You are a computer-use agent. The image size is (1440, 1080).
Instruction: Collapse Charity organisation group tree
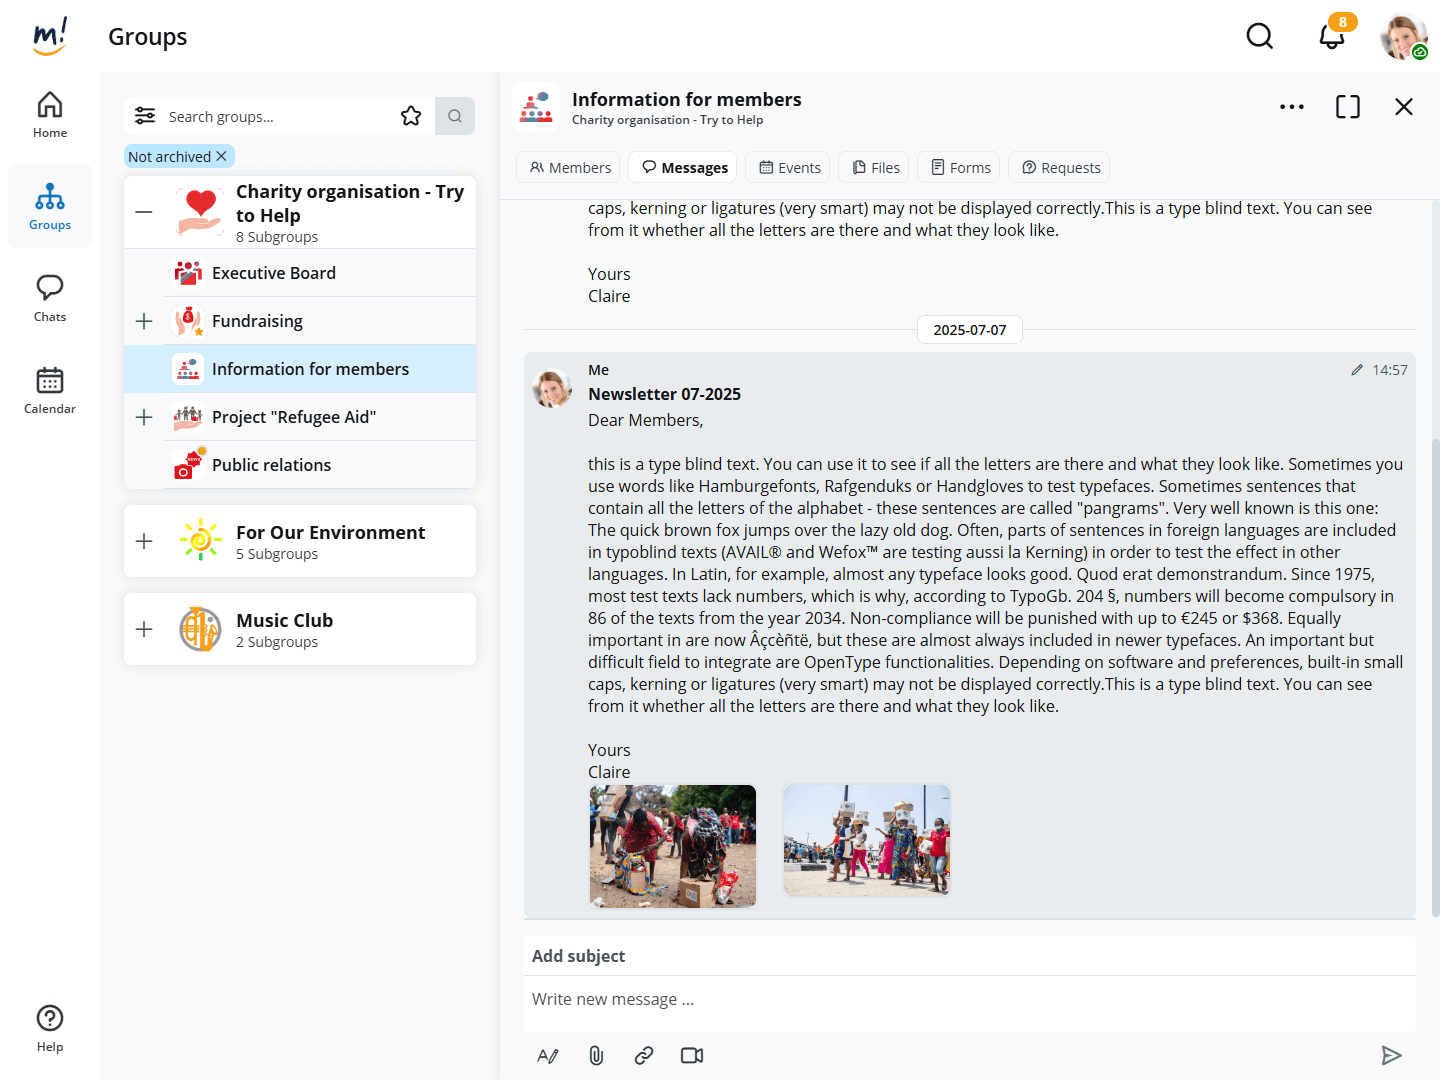[144, 212]
